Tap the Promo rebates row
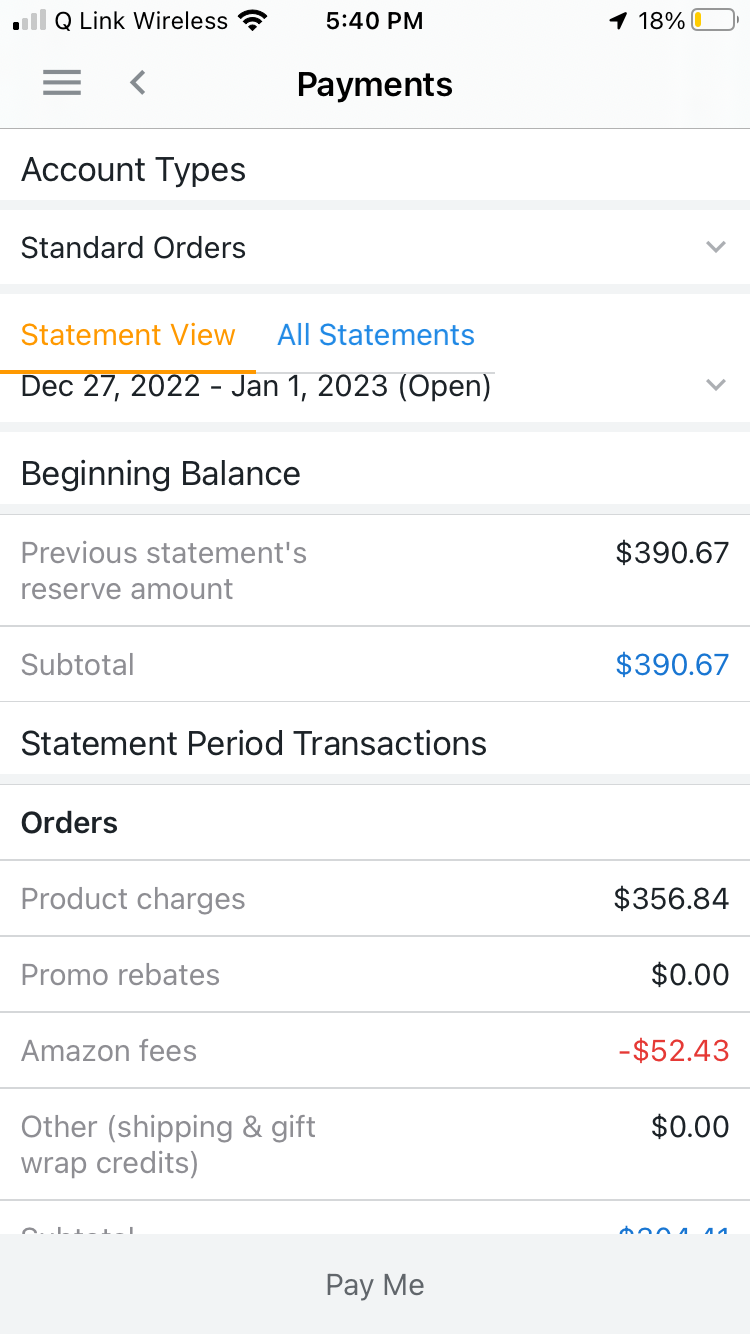Image resolution: width=750 pixels, height=1334 pixels. [x=375, y=974]
